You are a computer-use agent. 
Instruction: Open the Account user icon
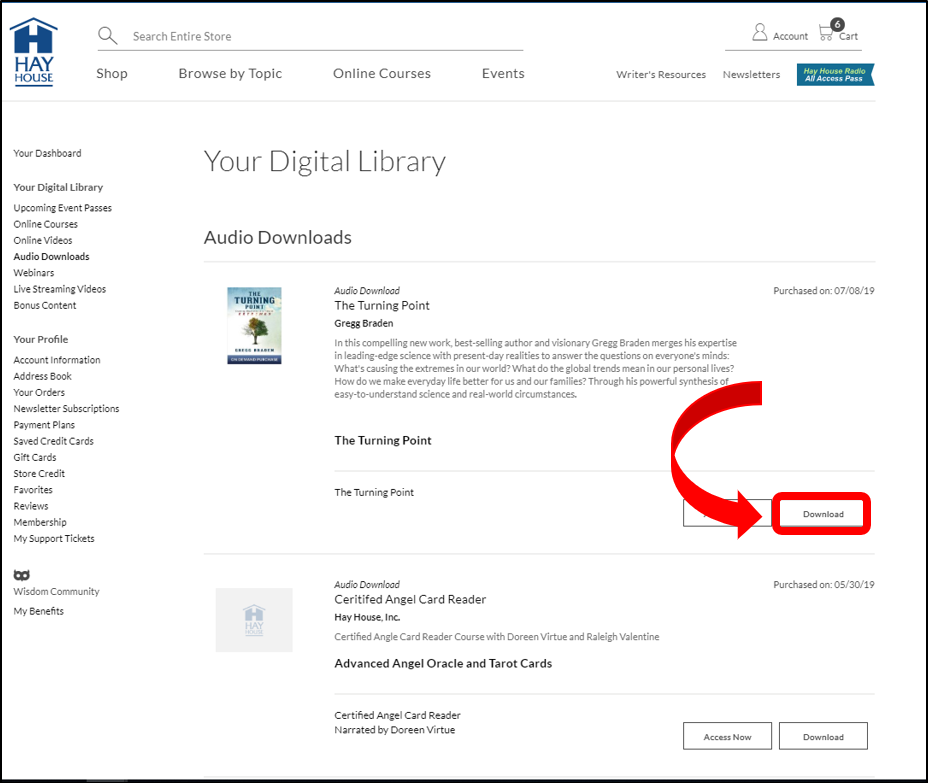[760, 33]
